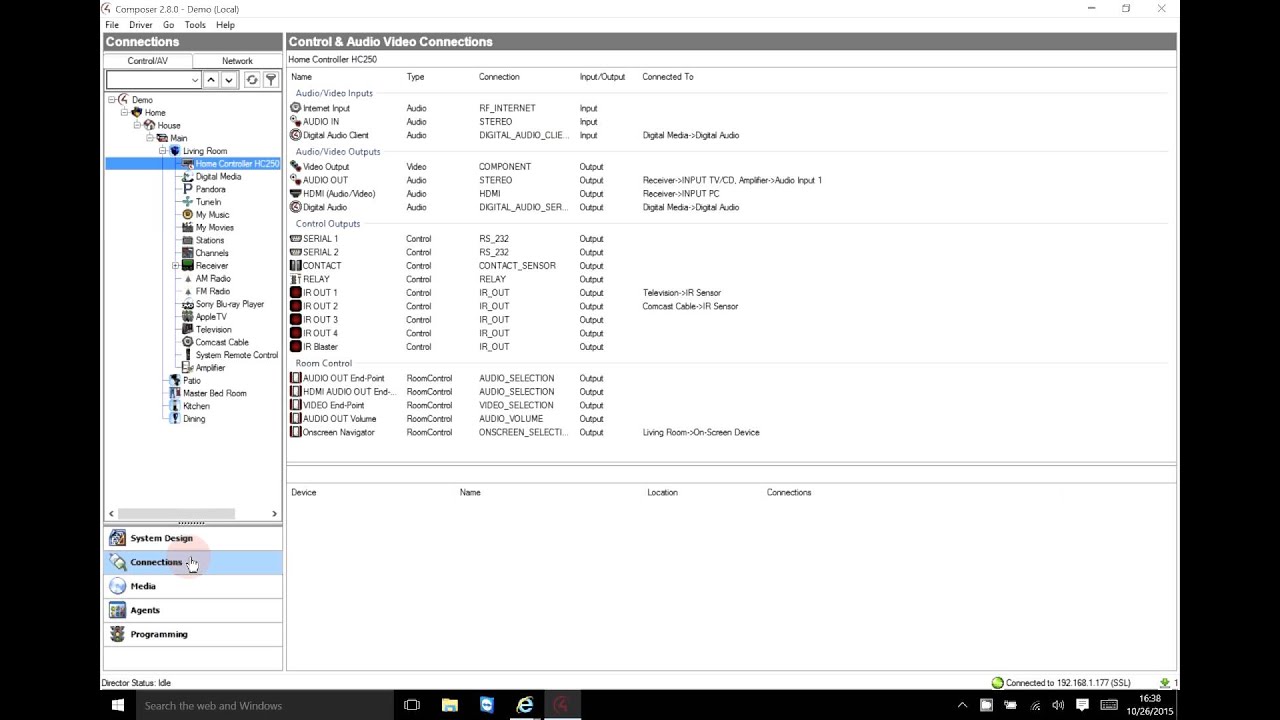Screen dimensions: 1280x720
Task: Click the System Design panel icon
Action: 118,538
